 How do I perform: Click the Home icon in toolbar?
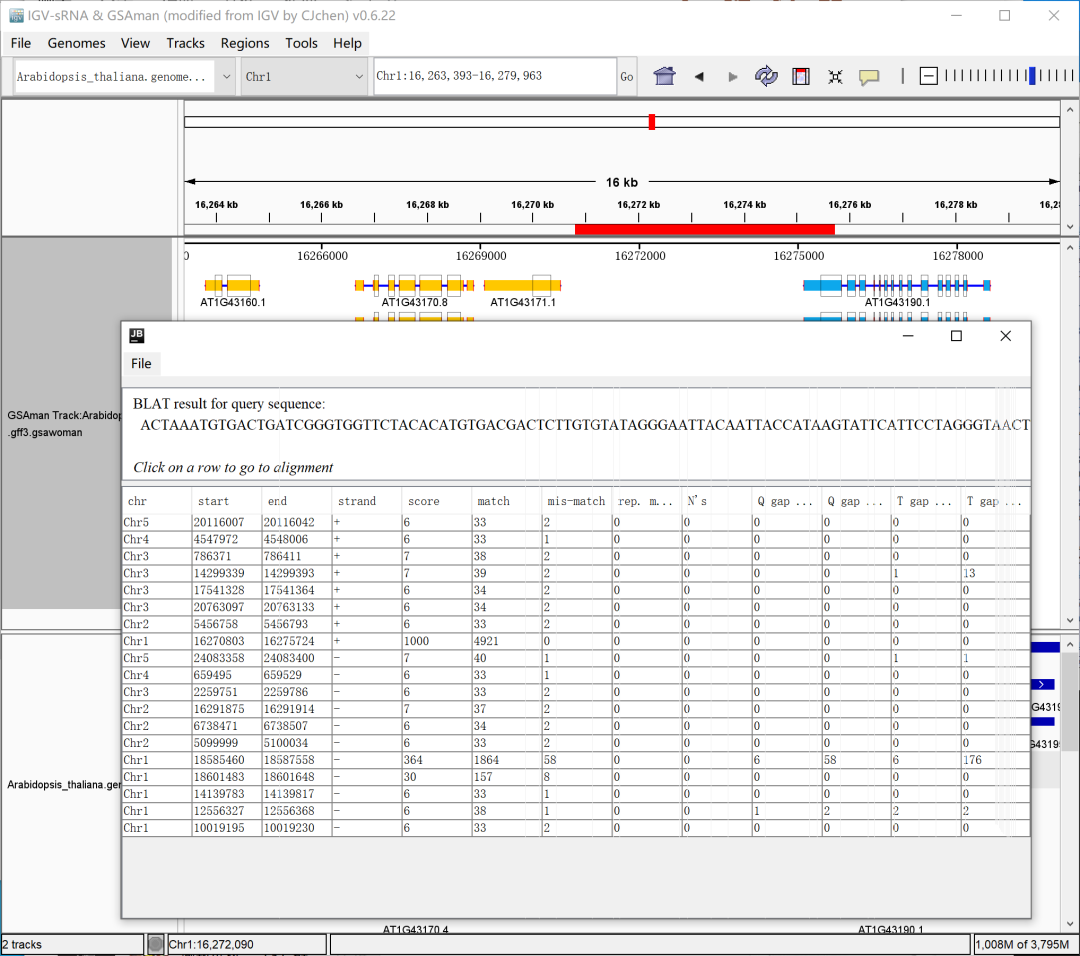click(665, 77)
